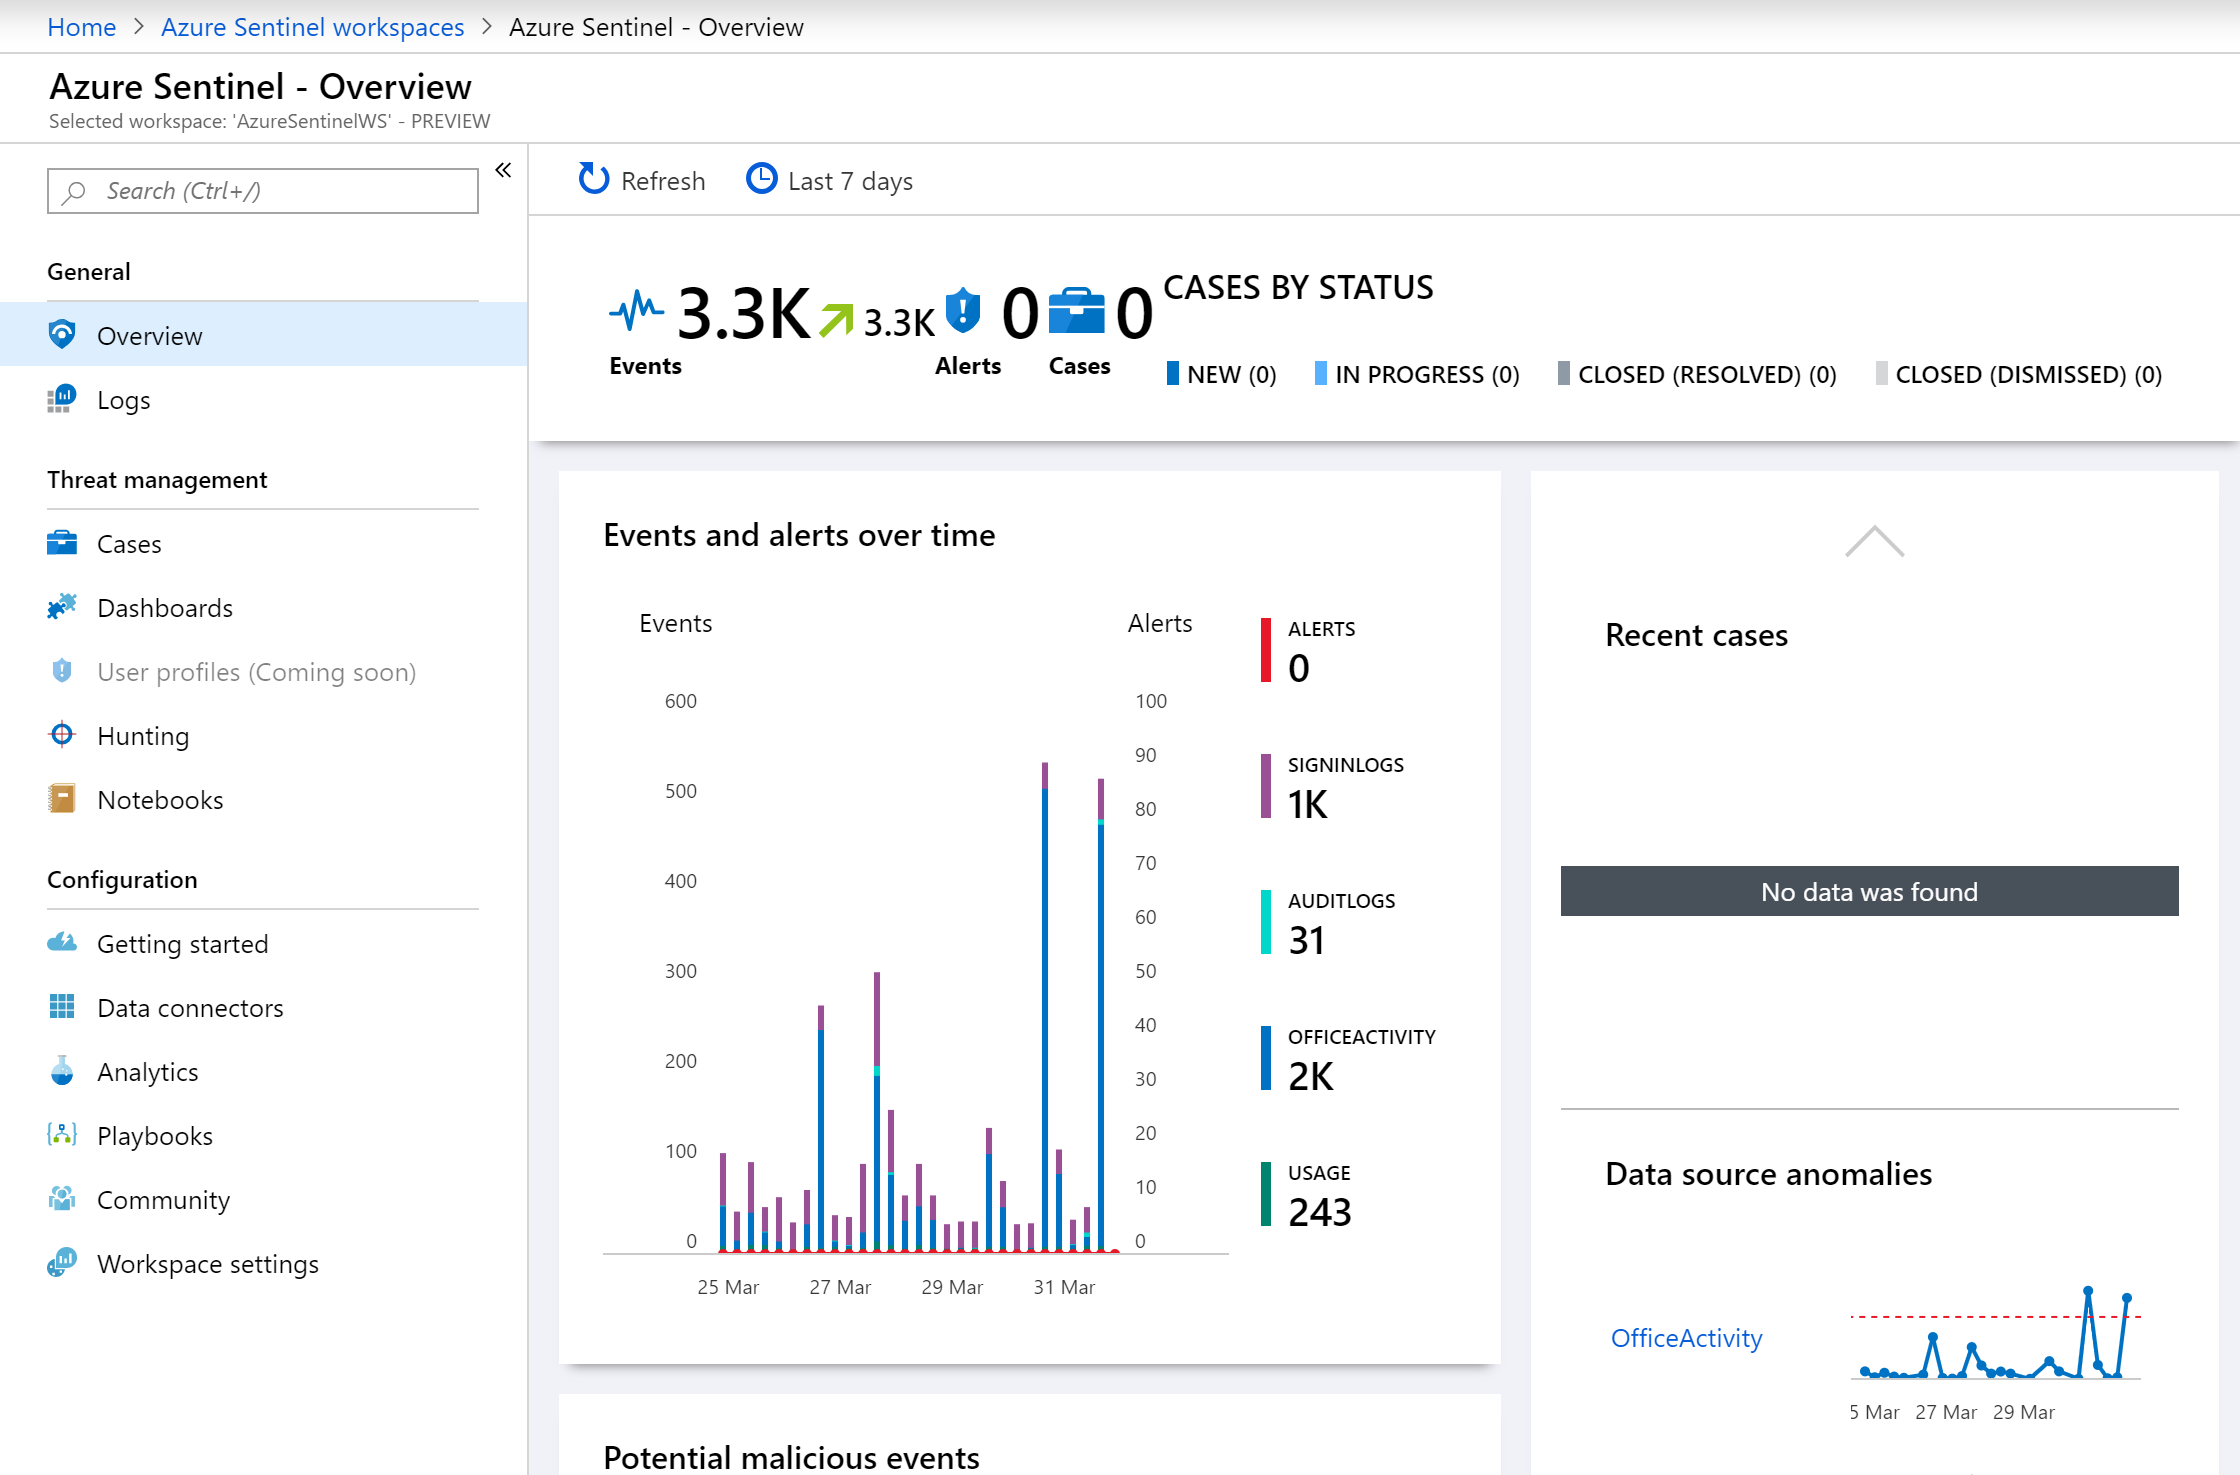The width and height of the screenshot is (2240, 1475).
Task: Click the Analytics flask icon
Action: 62,1071
